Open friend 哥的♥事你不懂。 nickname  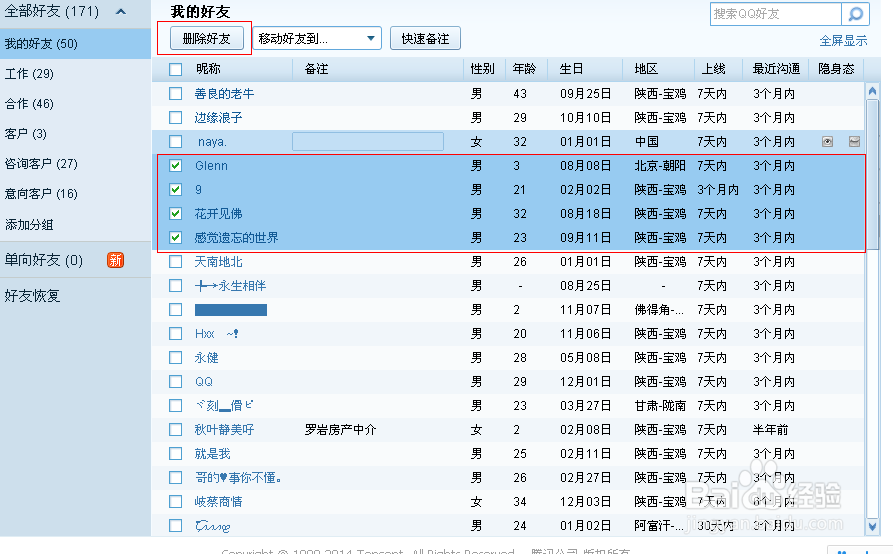tap(238, 478)
